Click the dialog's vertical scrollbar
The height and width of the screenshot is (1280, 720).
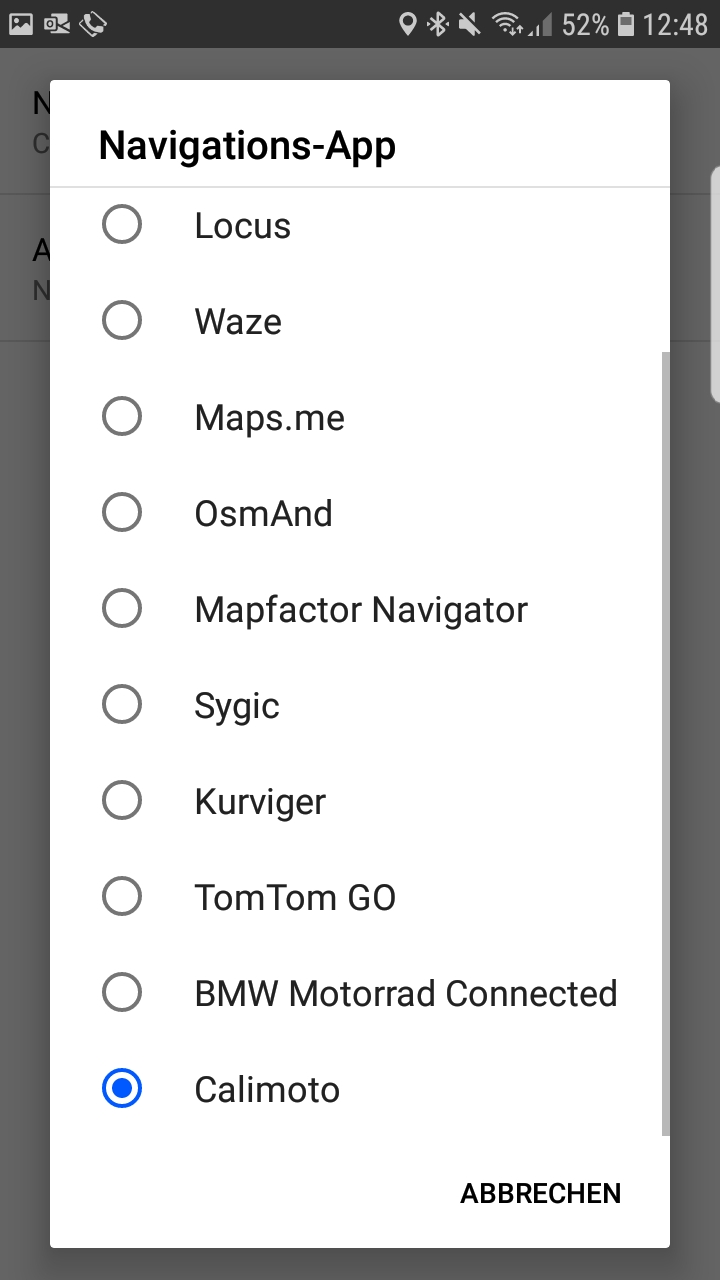point(666,743)
